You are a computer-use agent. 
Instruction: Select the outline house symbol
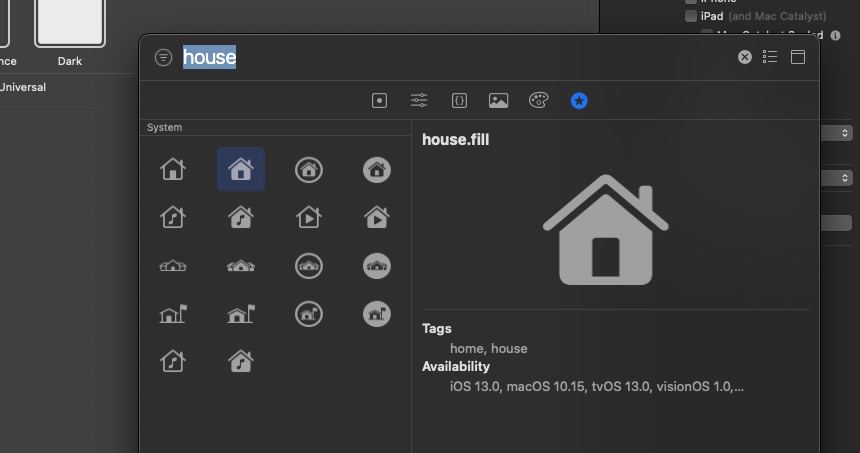click(173, 169)
